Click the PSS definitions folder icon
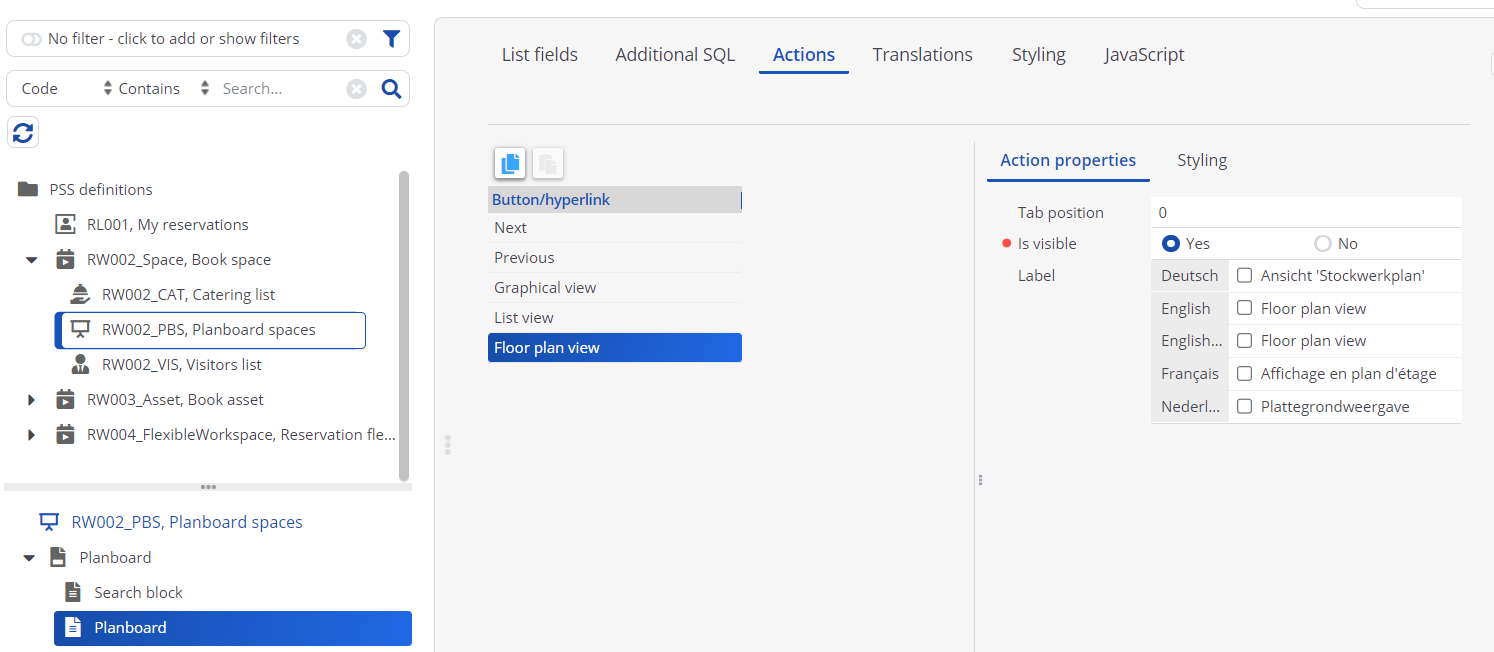Viewport: 1494px width, 652px height. point(28,190)
